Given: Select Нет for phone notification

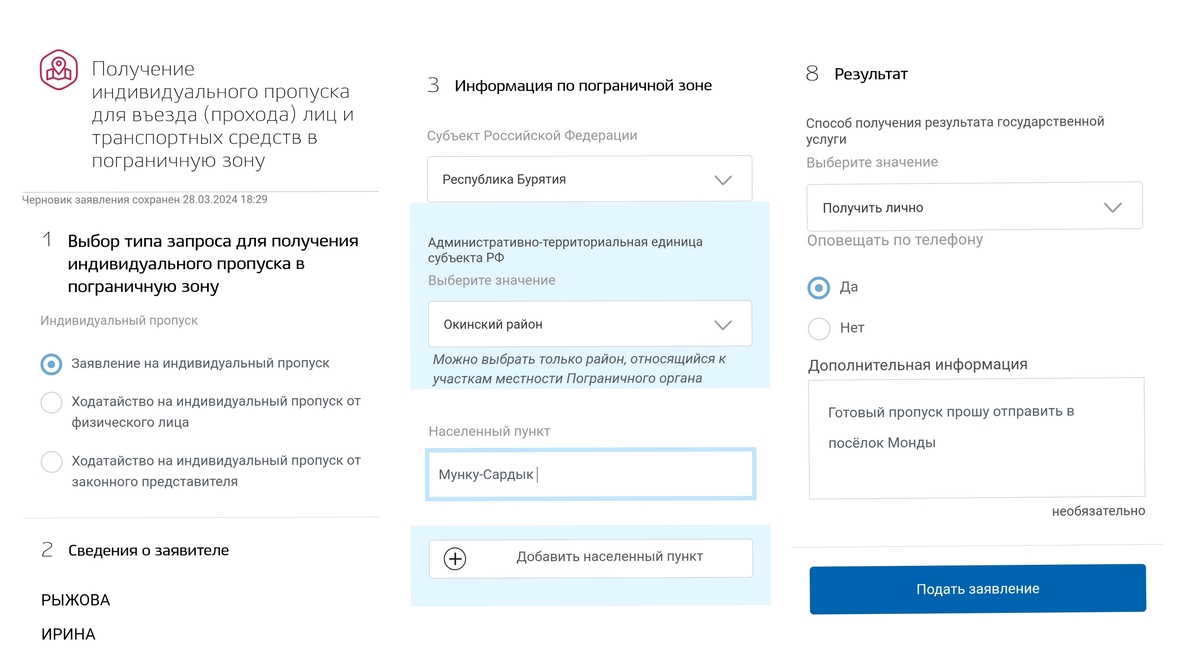Looking at the screenshot, I should 819,328.
